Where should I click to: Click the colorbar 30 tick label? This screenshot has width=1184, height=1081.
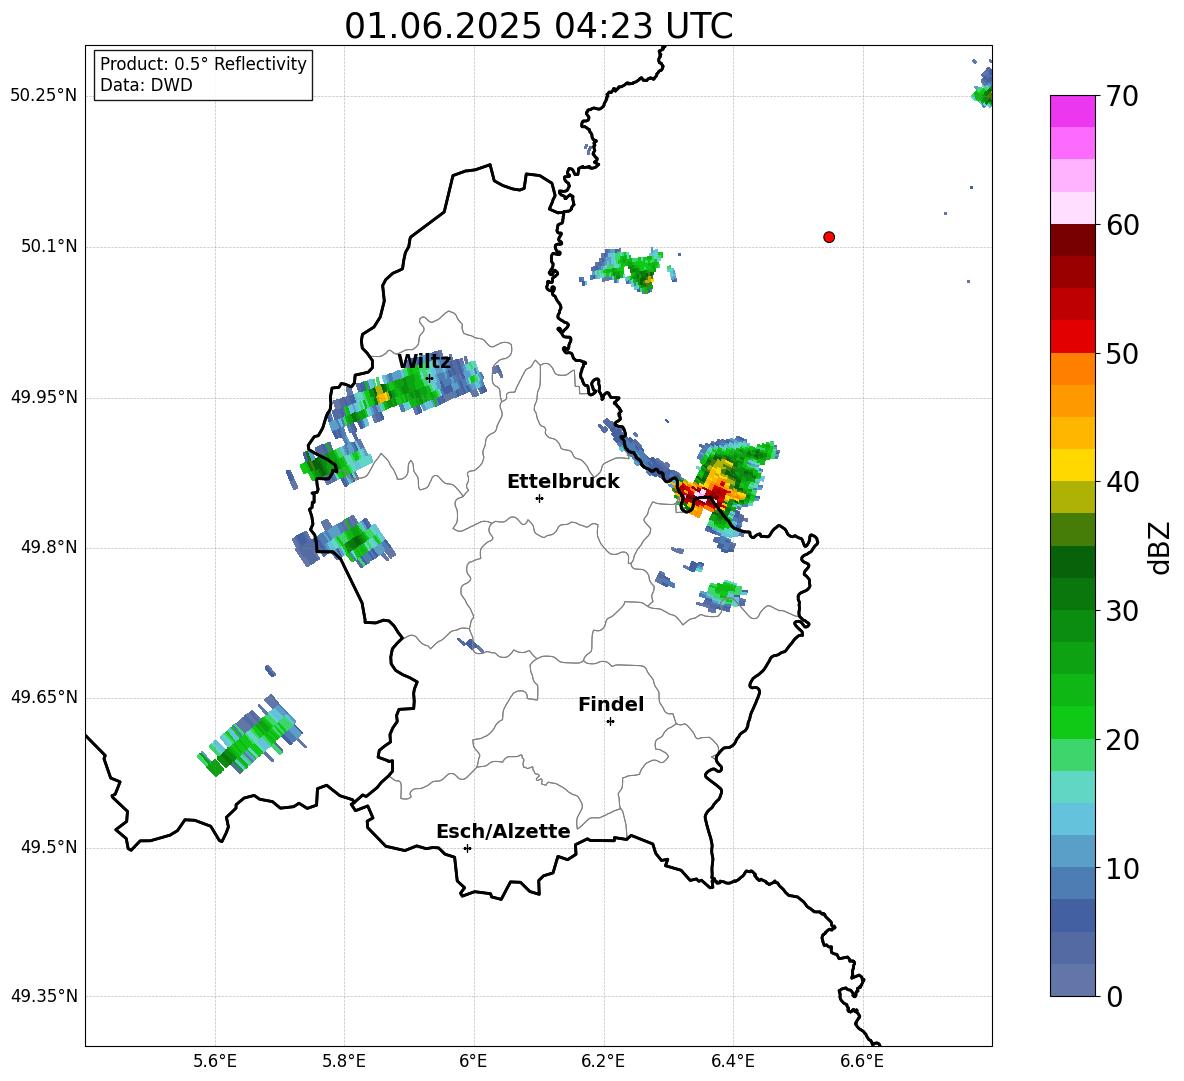pos(1121,611)
